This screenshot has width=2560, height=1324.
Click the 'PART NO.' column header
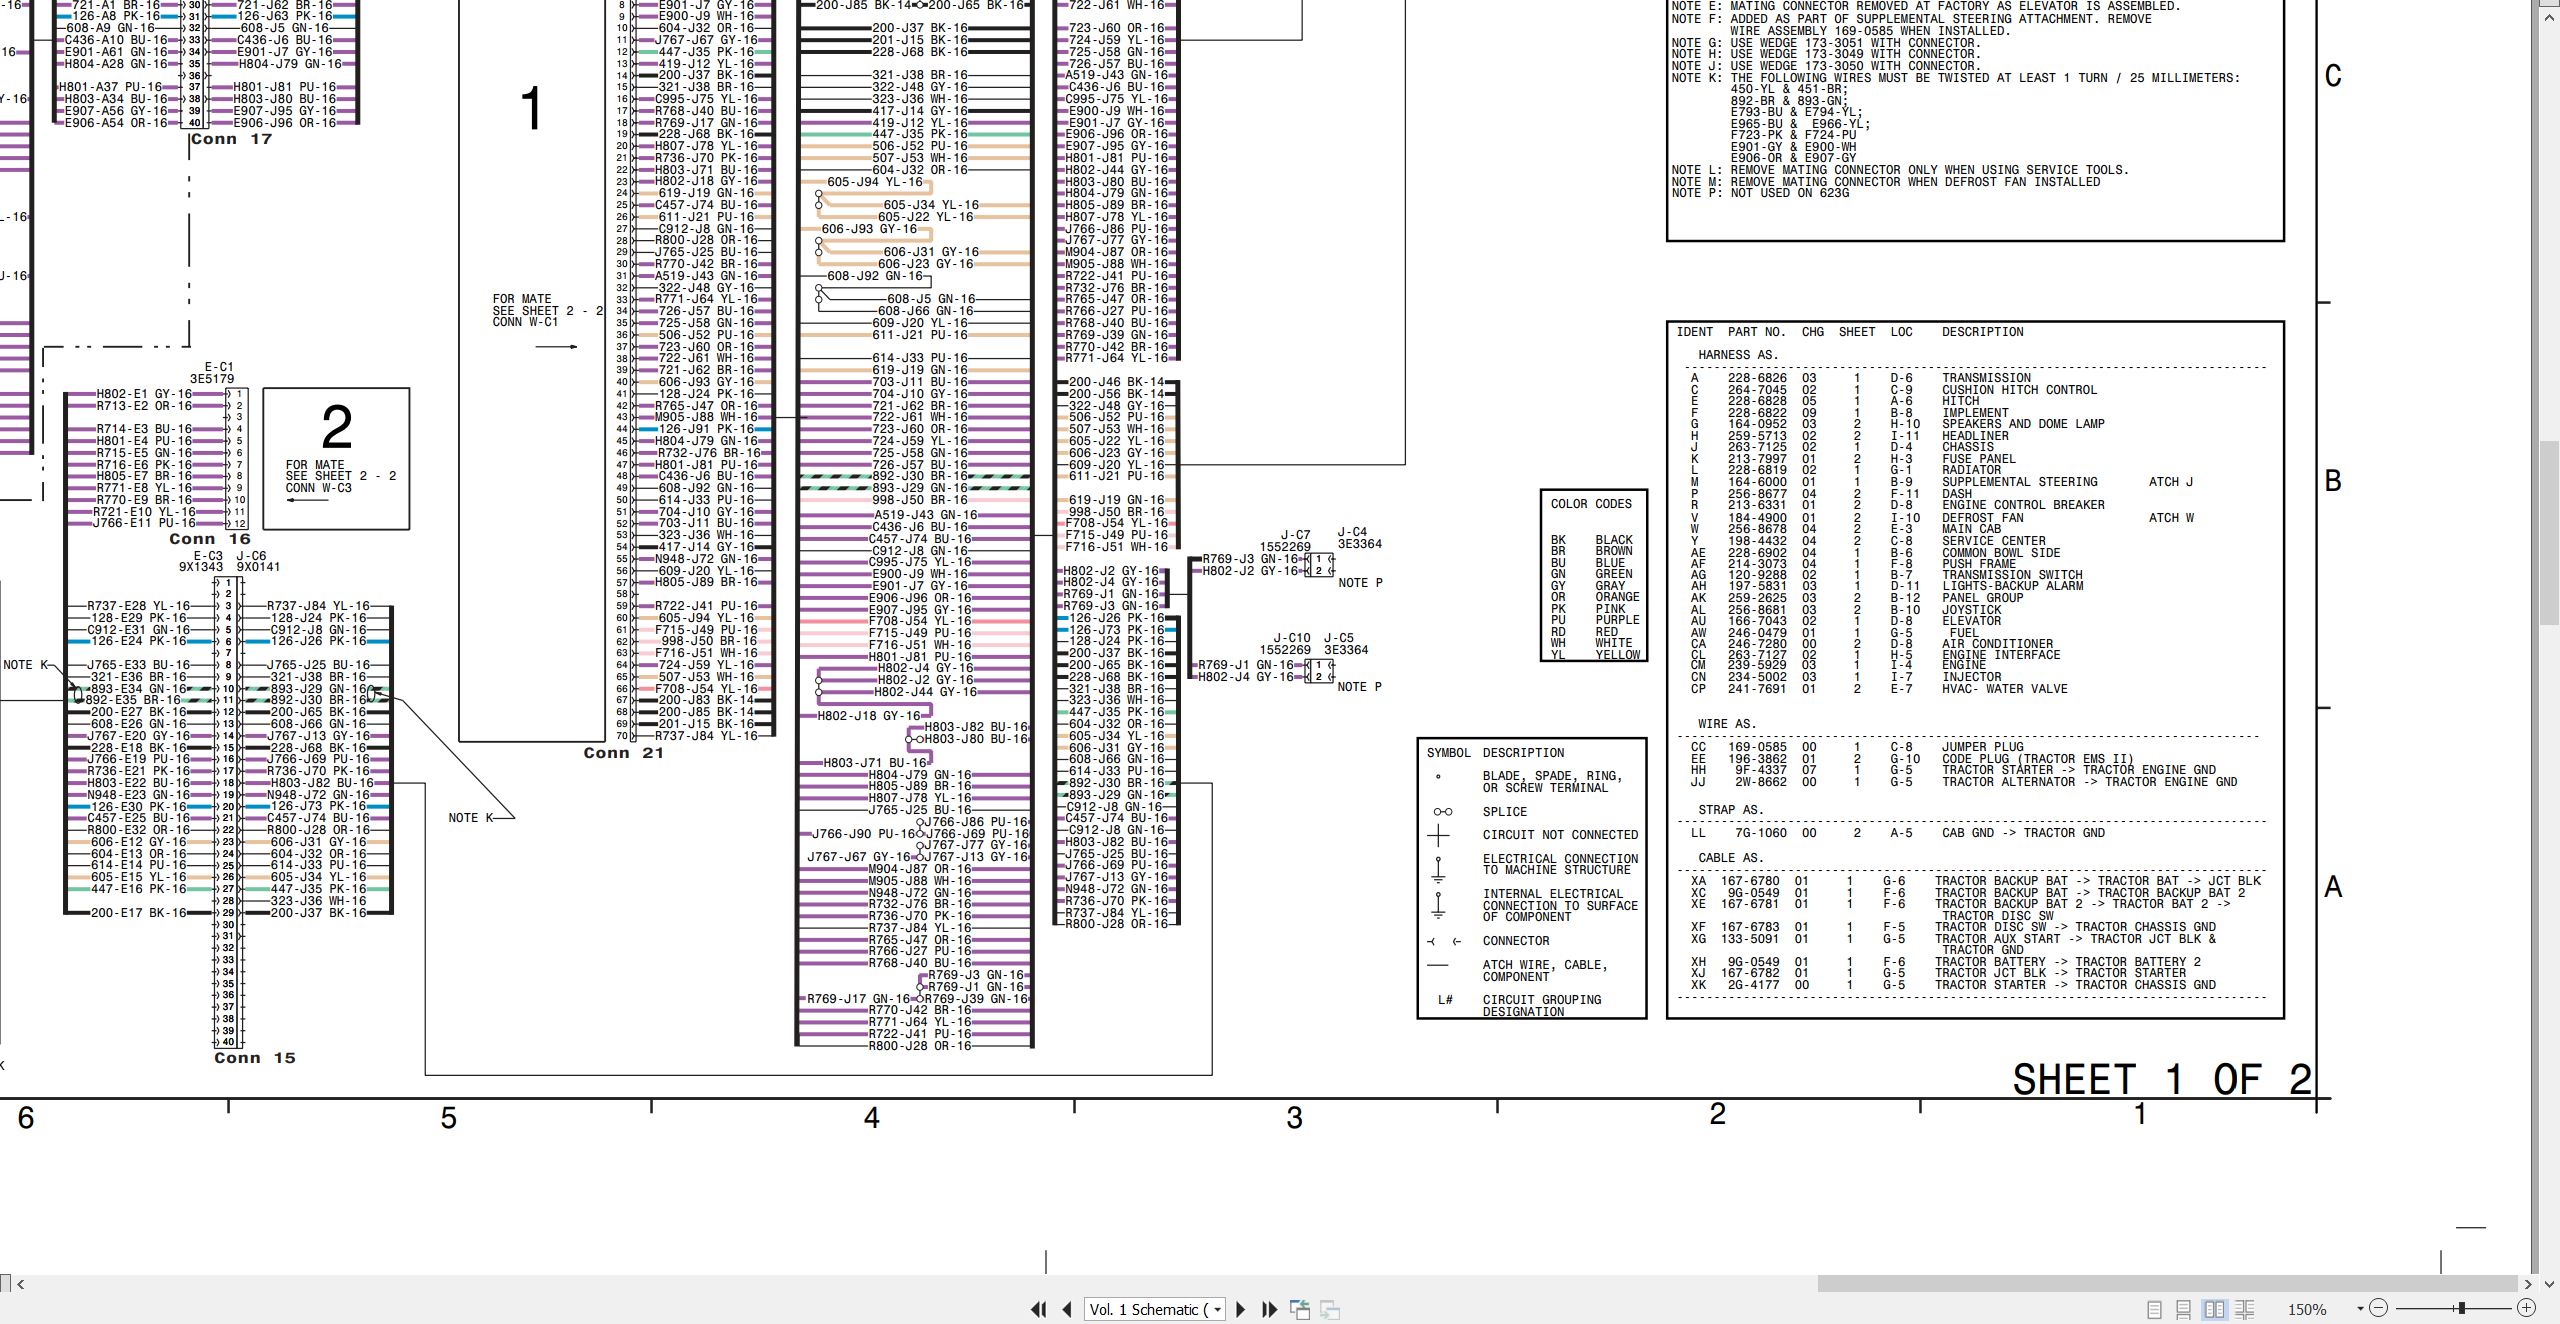1756,332
